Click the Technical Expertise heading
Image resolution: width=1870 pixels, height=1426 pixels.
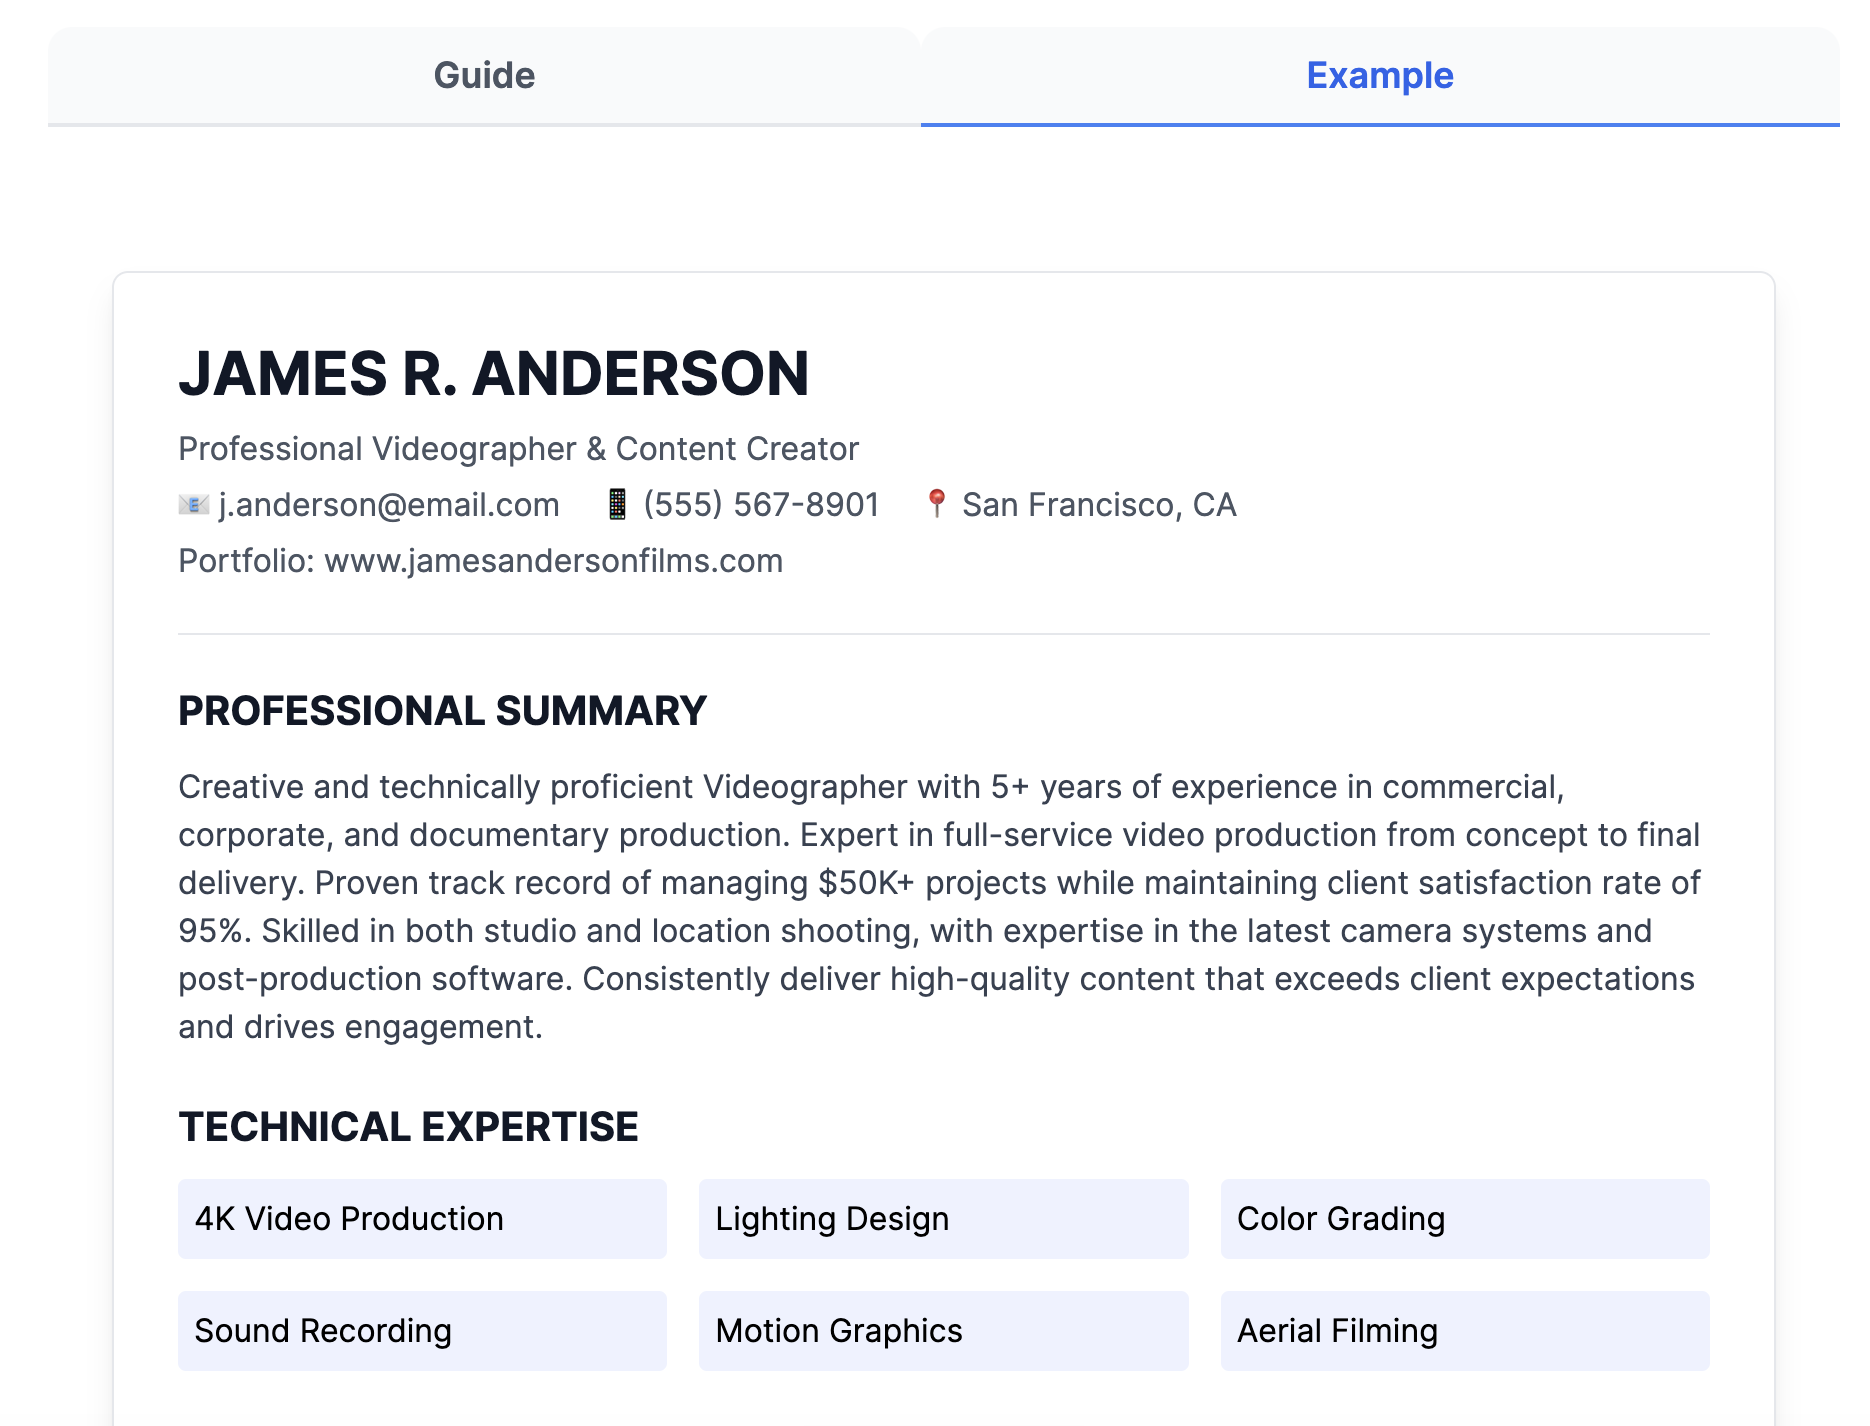(x=408, y=1127)
